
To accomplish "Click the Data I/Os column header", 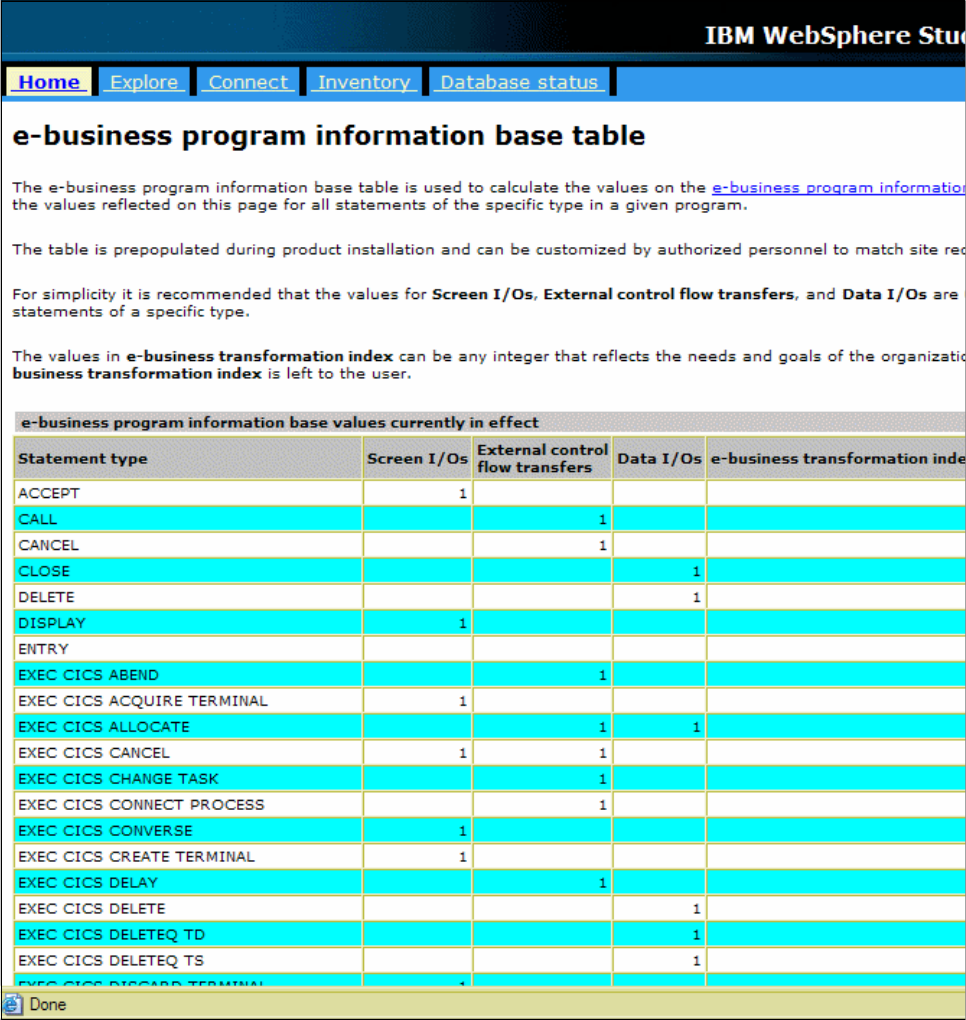I will (x=659, y=459).
